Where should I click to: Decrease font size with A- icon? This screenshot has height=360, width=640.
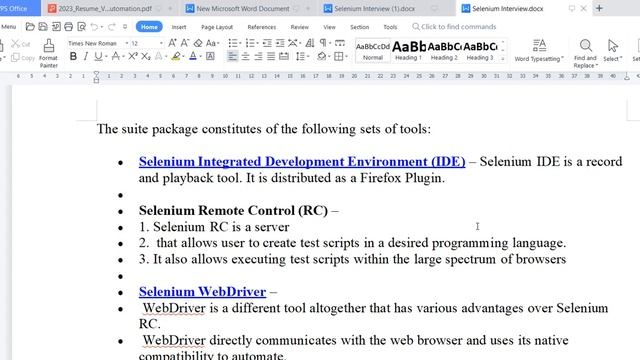tap(185, 43)
